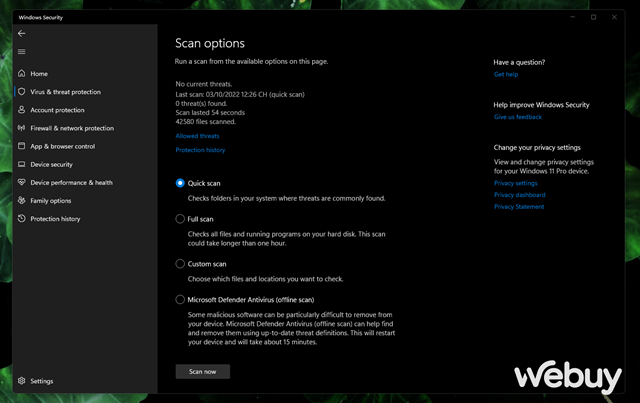Viewport: 640px width, 403px height.
Task: Open the Privacy dashboard link
Action: tap(520, 195)
